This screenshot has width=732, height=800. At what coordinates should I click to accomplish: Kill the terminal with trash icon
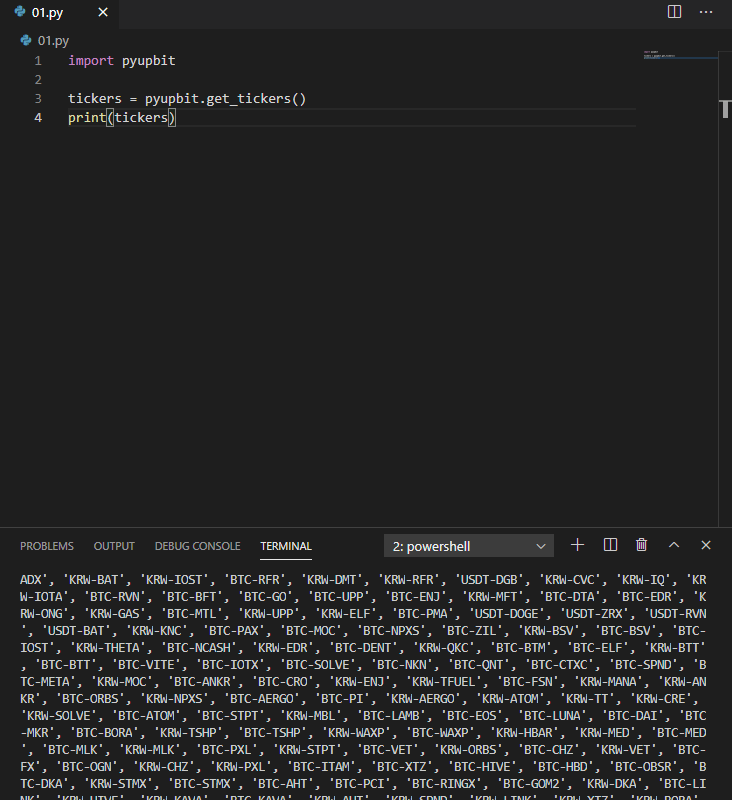click(642, 545)
